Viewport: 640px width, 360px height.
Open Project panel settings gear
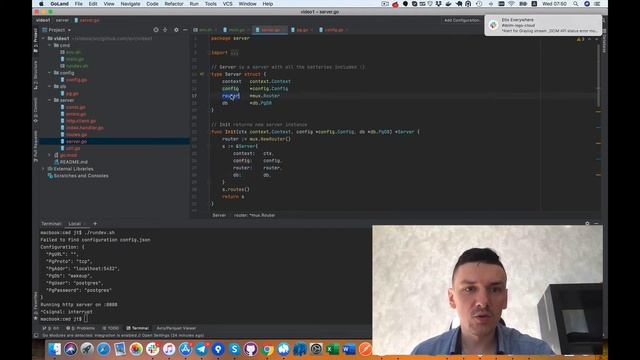click(x=176, y=30)
